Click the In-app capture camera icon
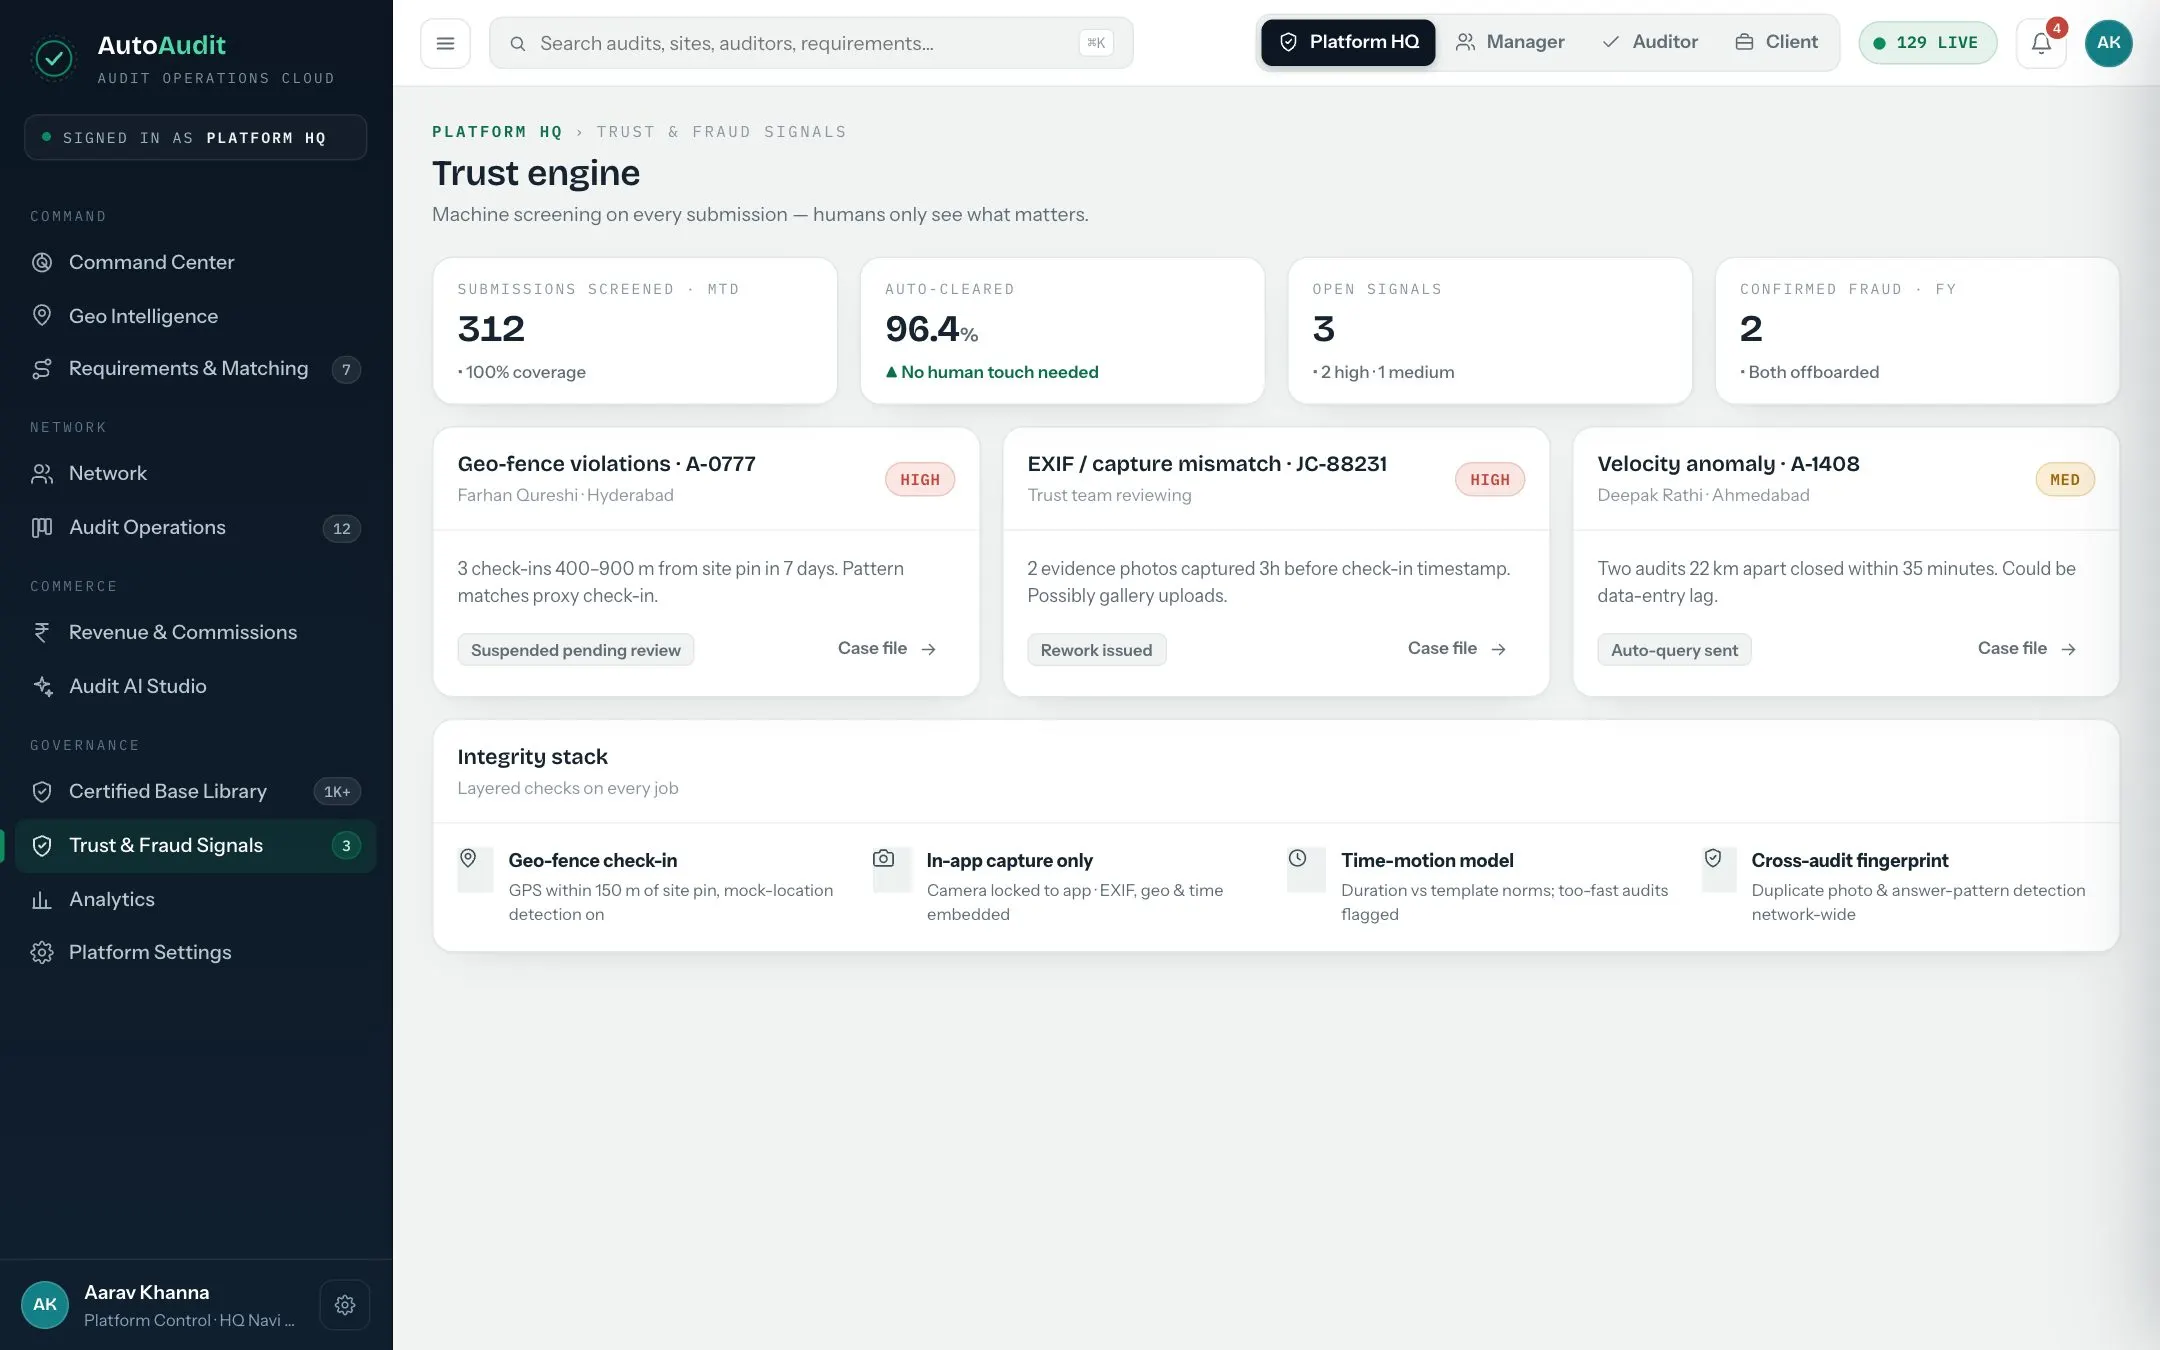 (884, 858)
